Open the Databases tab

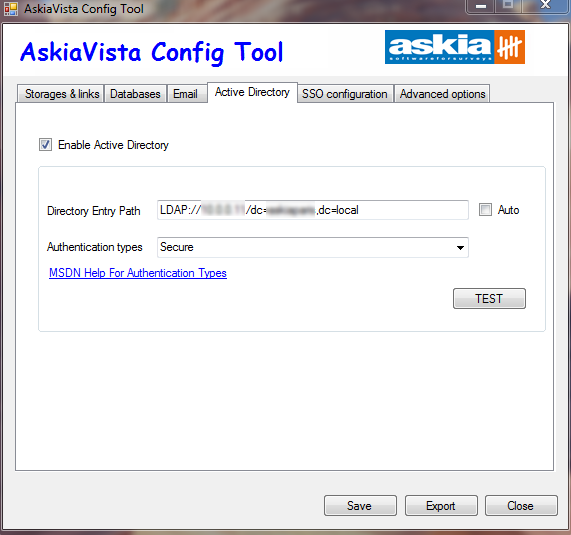click(135, 94)
